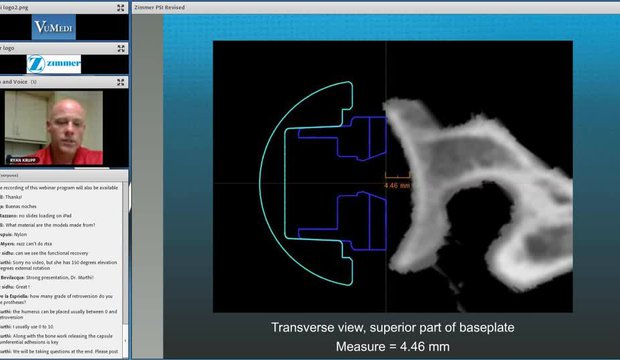The image size is (620, 360).
Task: Click the chat scrollbar down arrow
Action: [x=125, y=340]
